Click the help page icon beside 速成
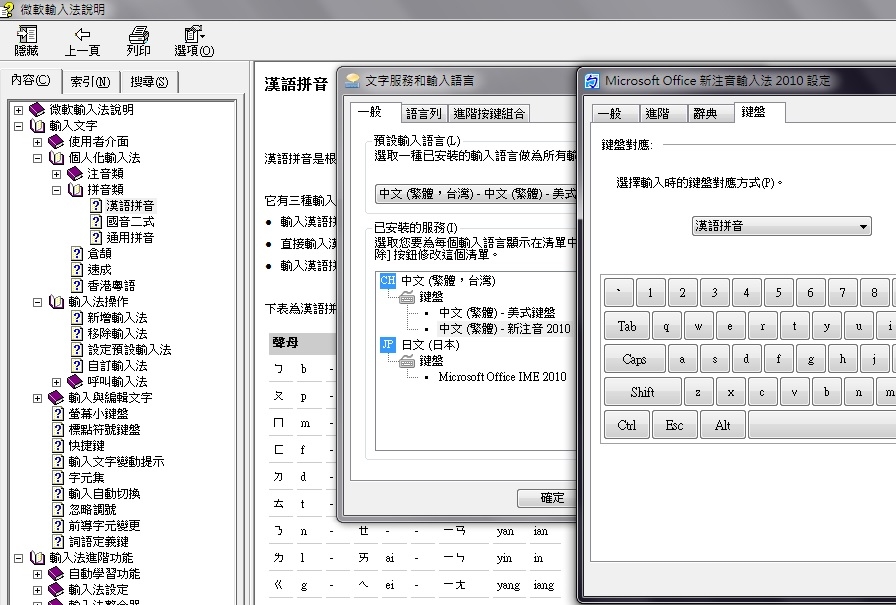This screenshot has width=896, height=605. [x=77, y=270]
